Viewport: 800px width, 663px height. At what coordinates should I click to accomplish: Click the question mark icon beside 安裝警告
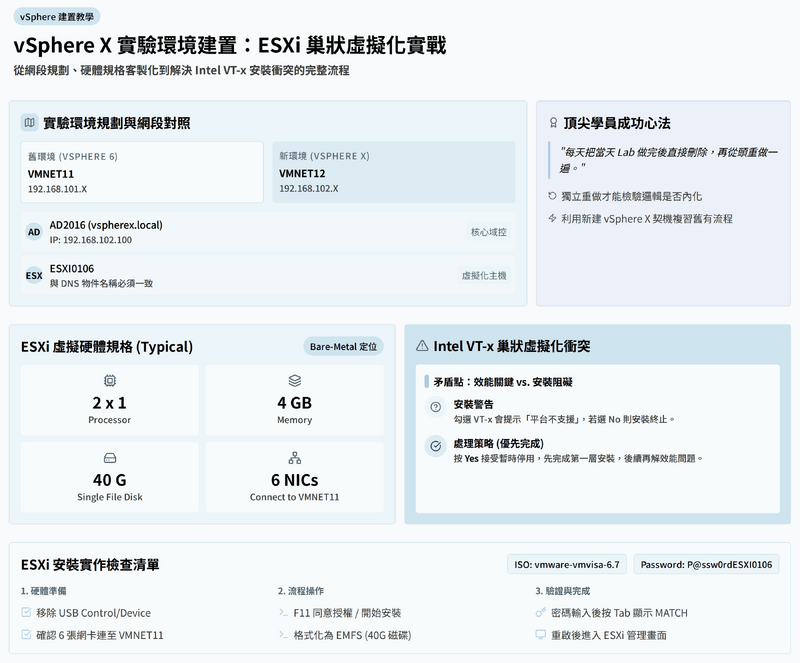(x=435, y=407)
